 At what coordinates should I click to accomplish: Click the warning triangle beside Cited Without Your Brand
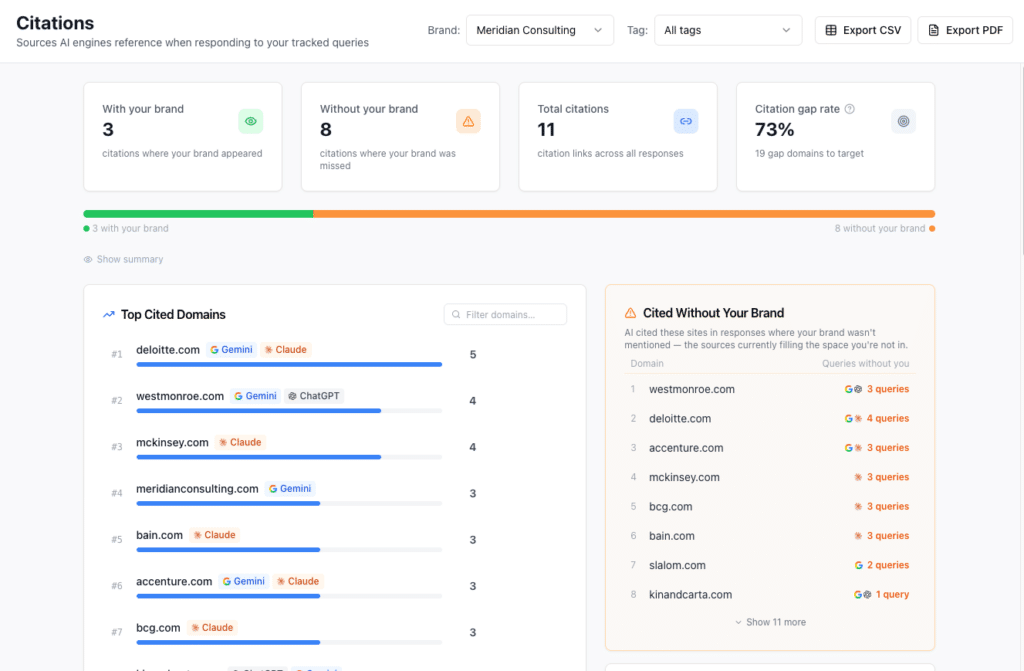tap(630, 313)
